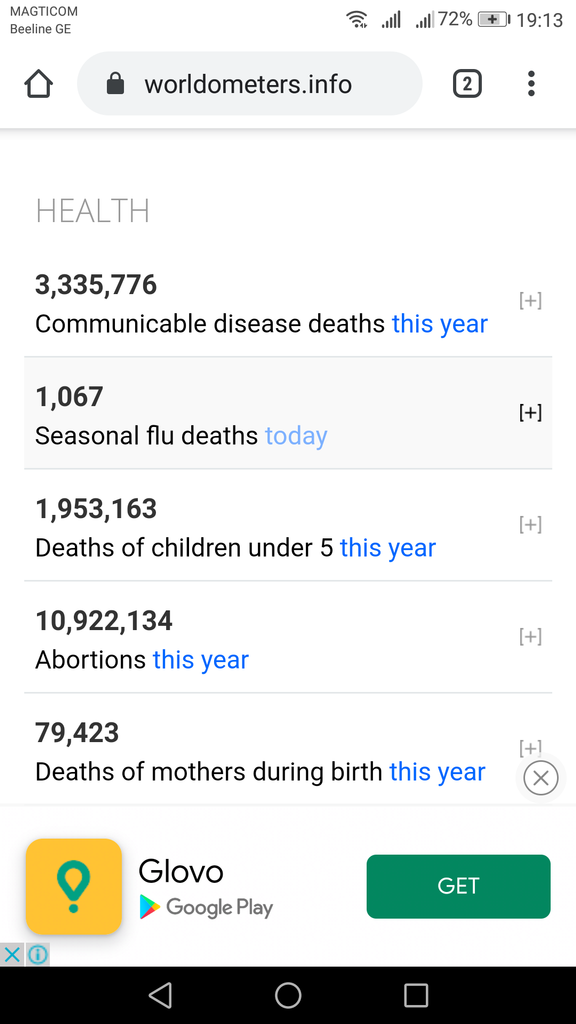The image size is (576, 1024).
Task: Expand the Seasonal flu deaths row
Action: coord(530,413)
